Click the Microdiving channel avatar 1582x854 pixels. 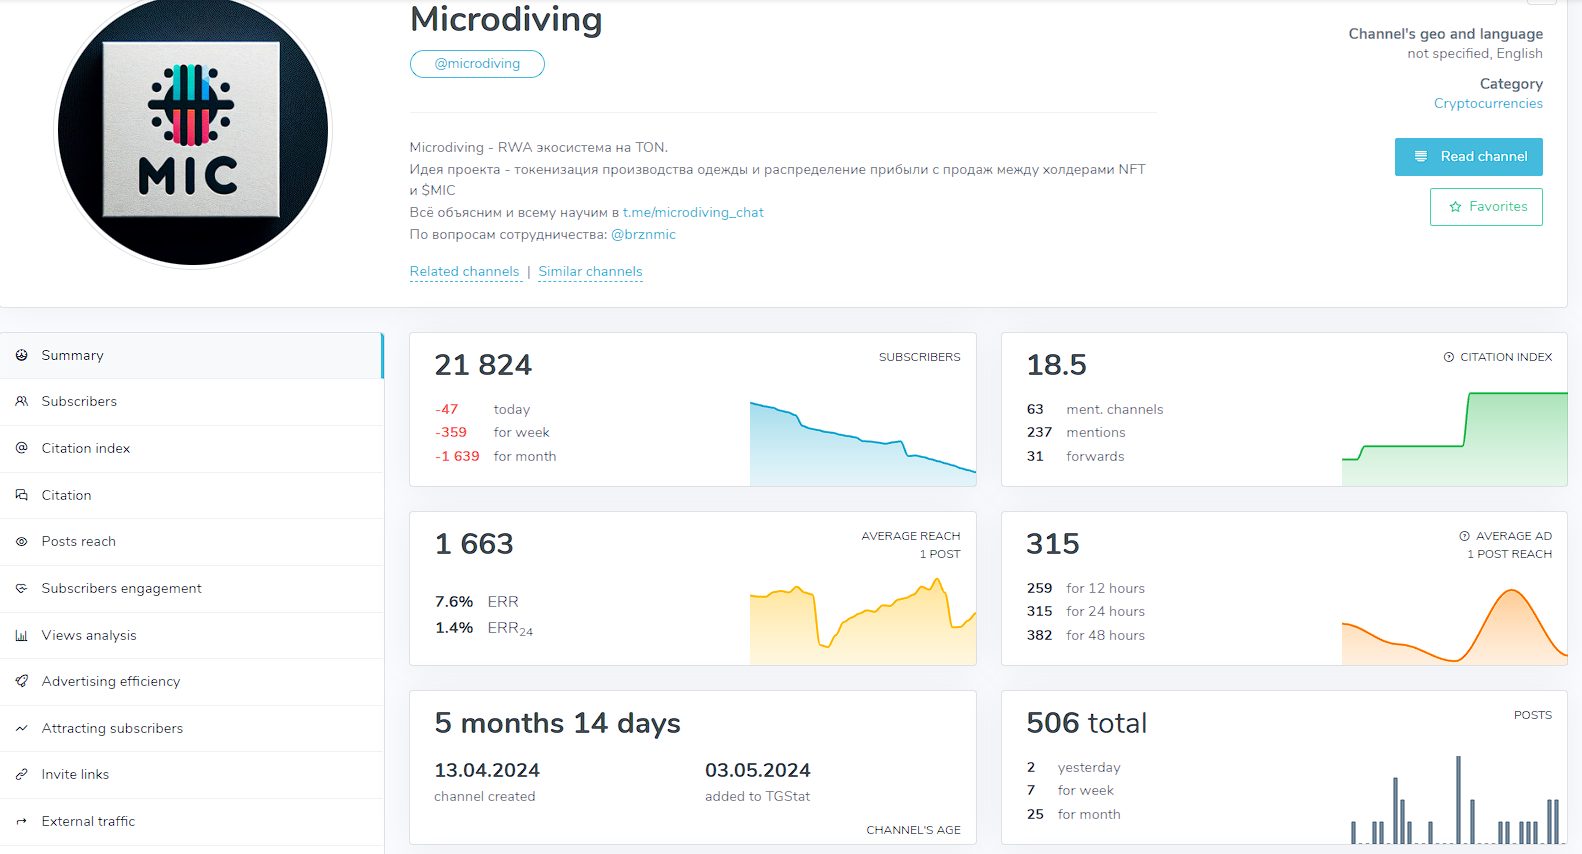pyautogui.click(x=193, y=130)
